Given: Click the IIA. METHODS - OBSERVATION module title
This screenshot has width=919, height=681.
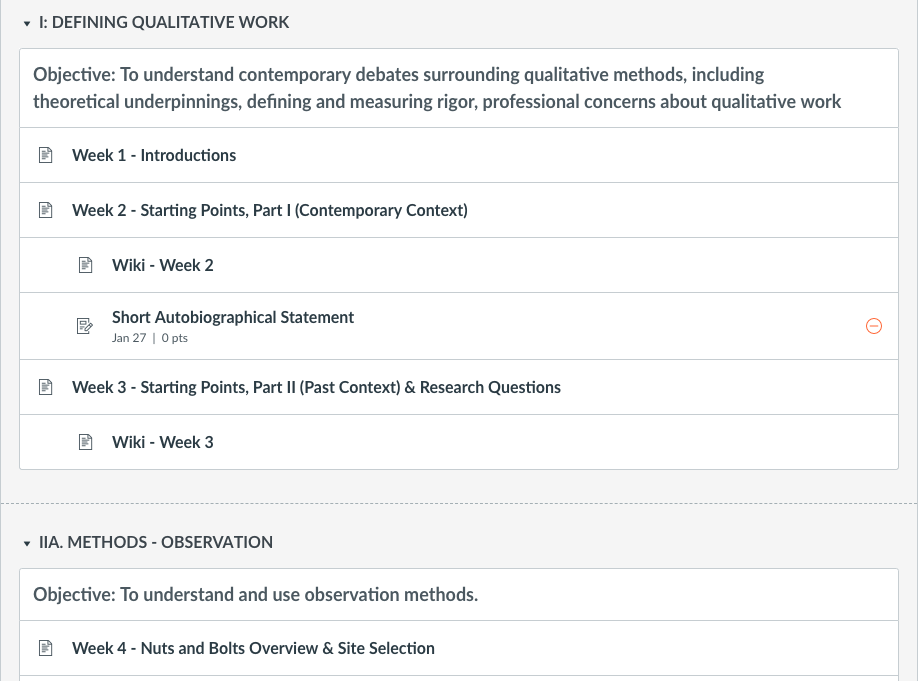Looking at the screenshot, I should point(156,542).
